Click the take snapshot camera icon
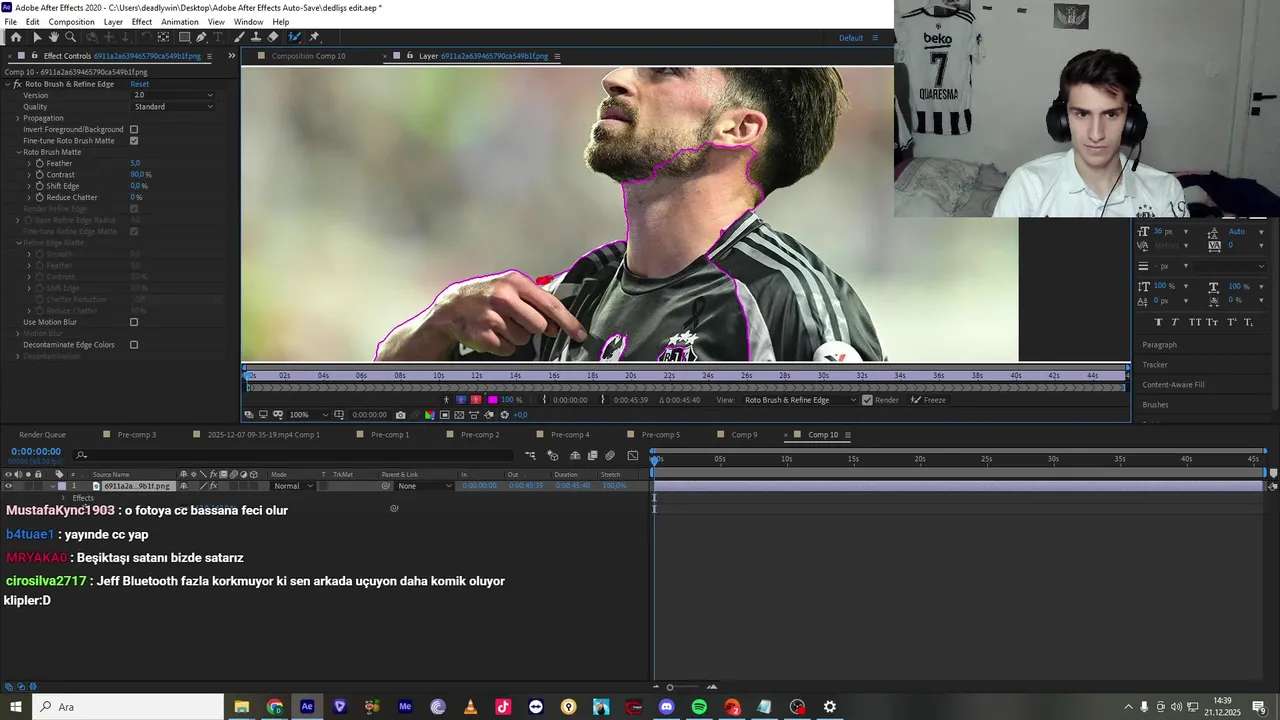The width and height of the screenshot is (1280, 720). pos(400,415)
